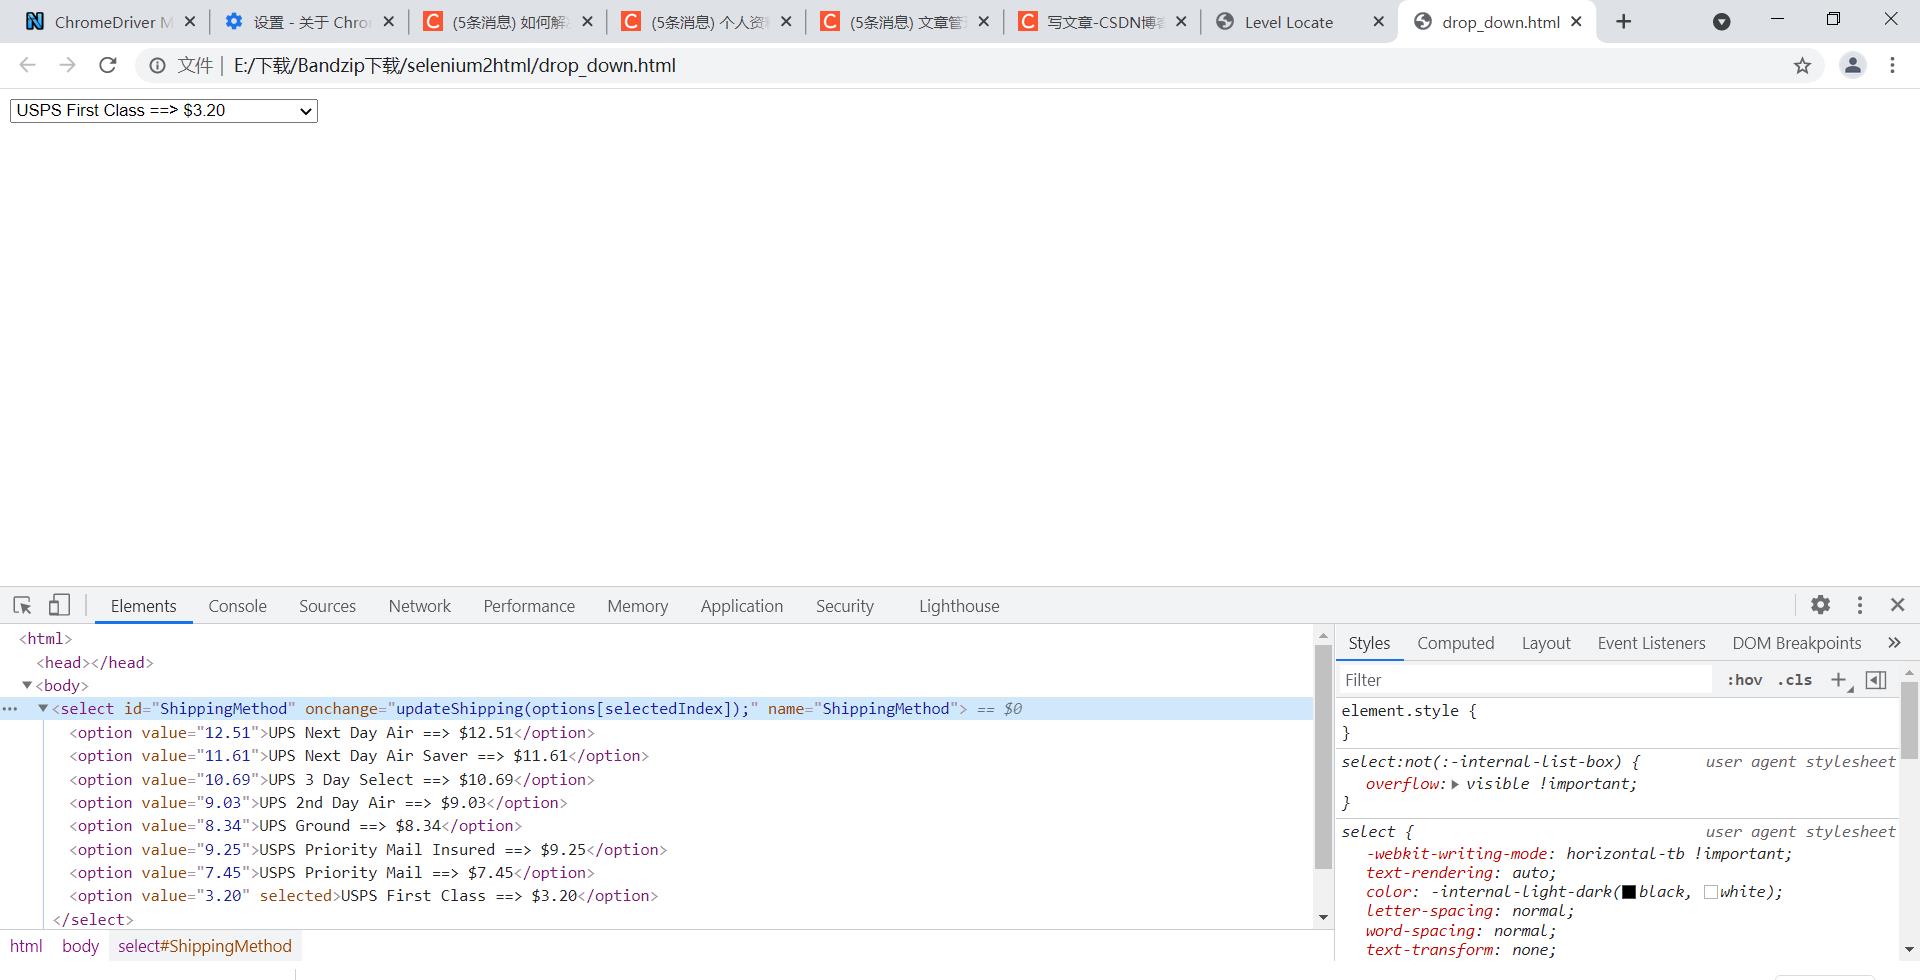1920x980 pixels.
Task: Select the UPS Next Day Air option node
Action: pyautogui.click(x=332, y=732)
